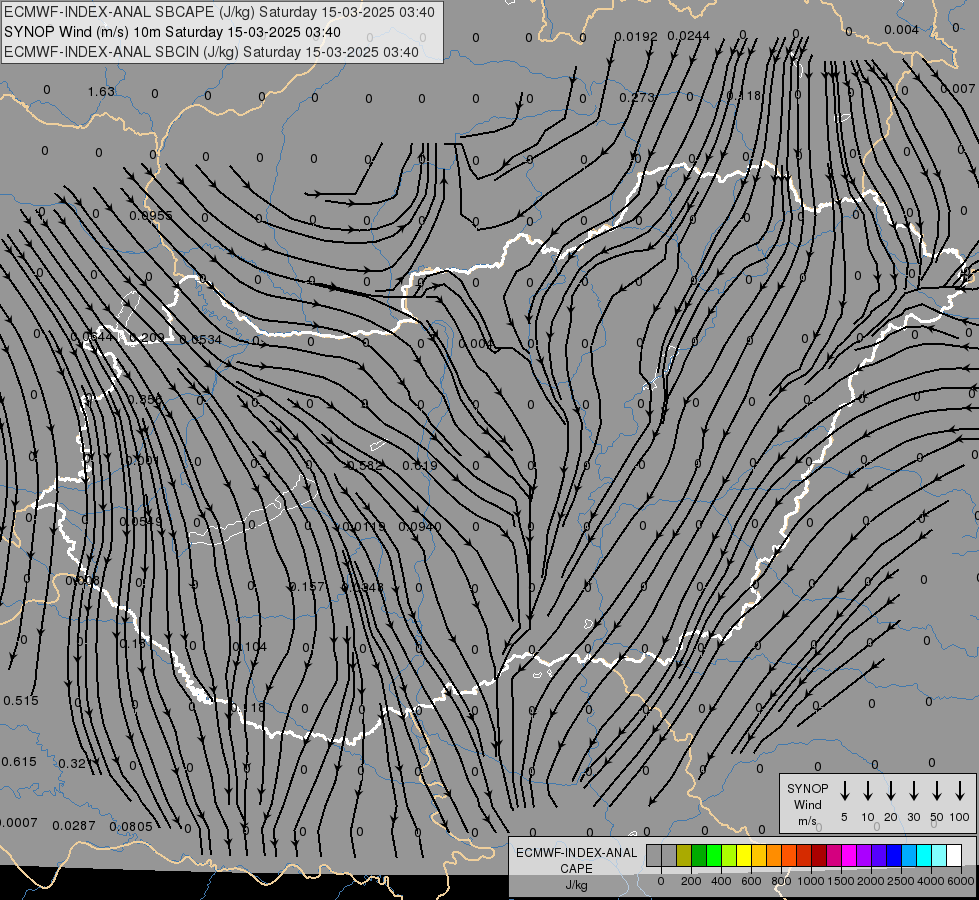This screenshot has height=900, width=979.
Task: Click the 2500 tick label in legend
Action: click(901, 881)
